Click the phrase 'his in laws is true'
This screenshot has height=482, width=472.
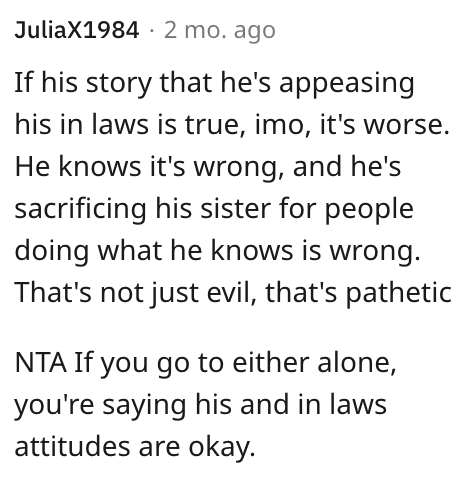coord(132,124)
